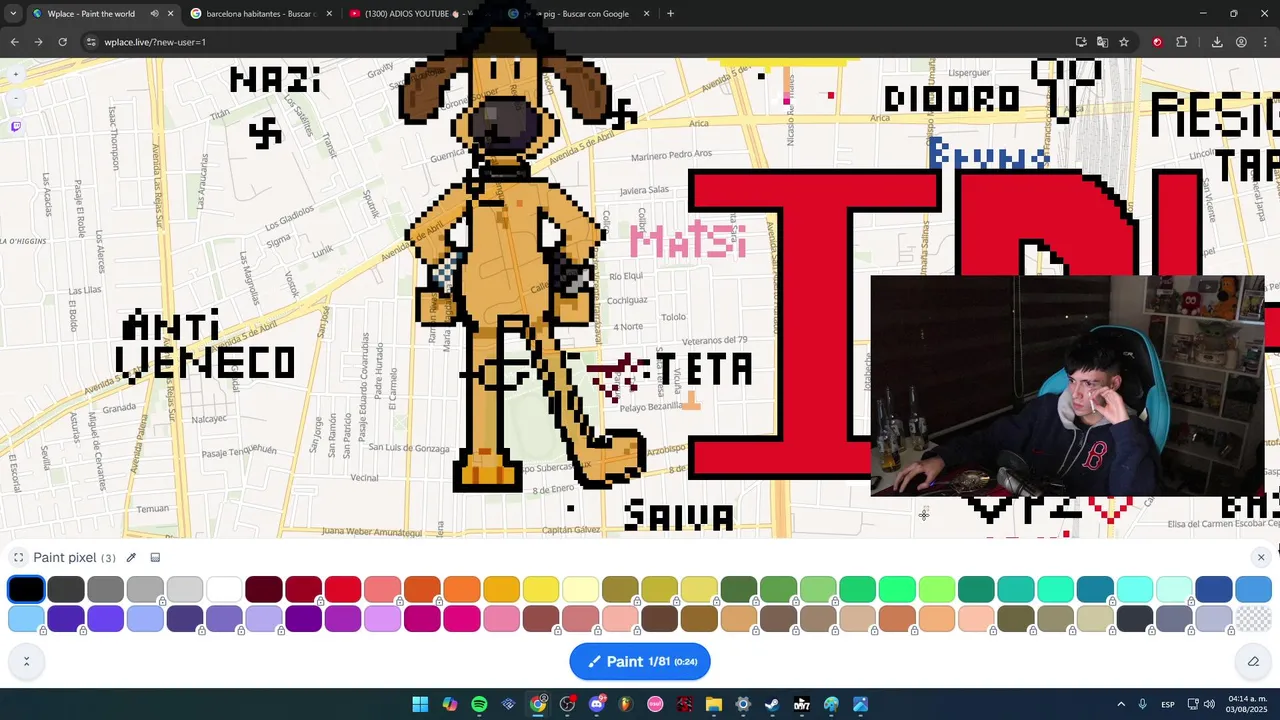Viewport: 1280px width, 720px height.
Task: Click the 'Javiera Salas' street label
Action: 644,190
